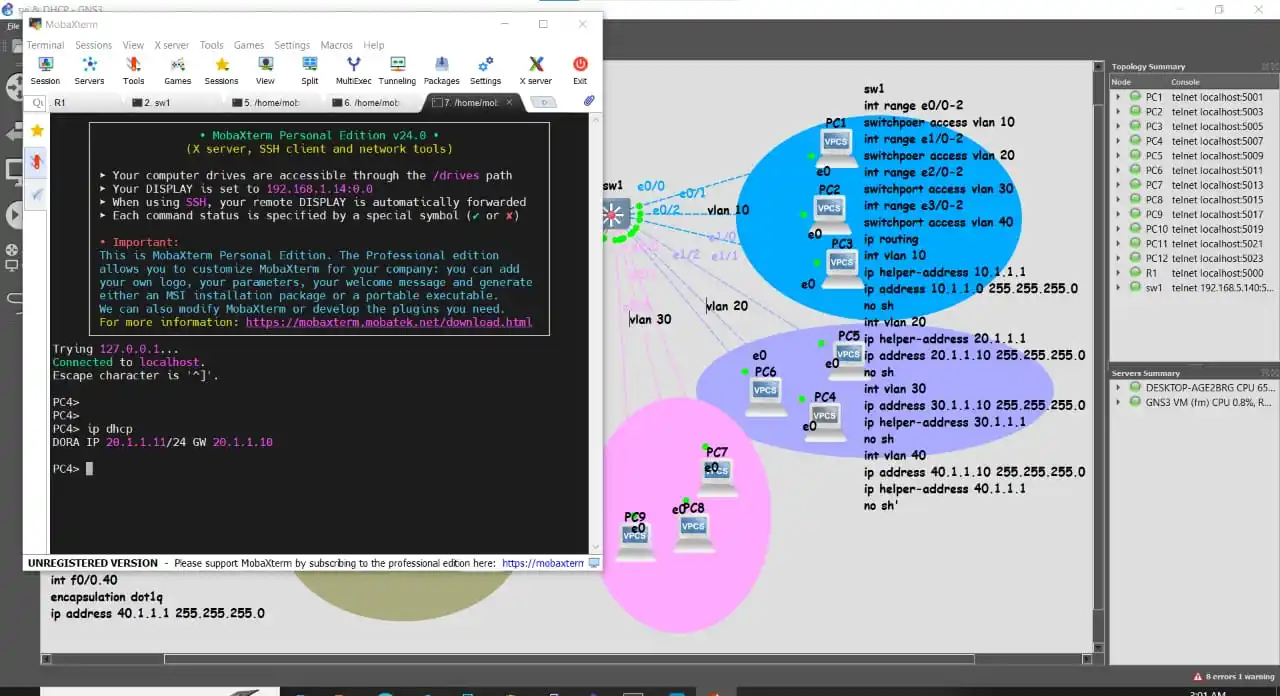Open the Terminal menu
Image resolution: width=1280 pixels, height=696 pixels.
pos(45,45)
